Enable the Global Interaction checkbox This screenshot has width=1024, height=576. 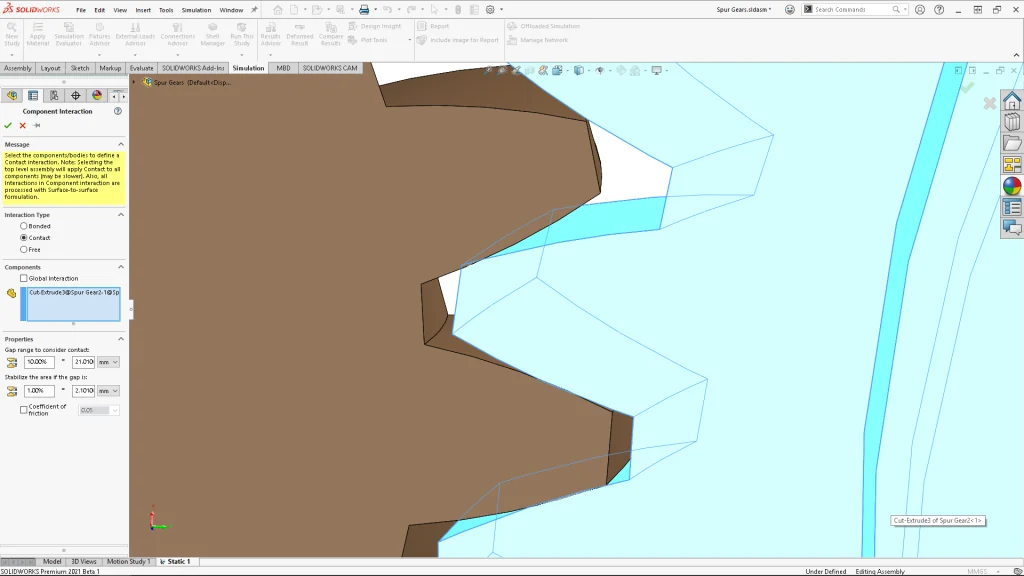[x=24, y=279]
